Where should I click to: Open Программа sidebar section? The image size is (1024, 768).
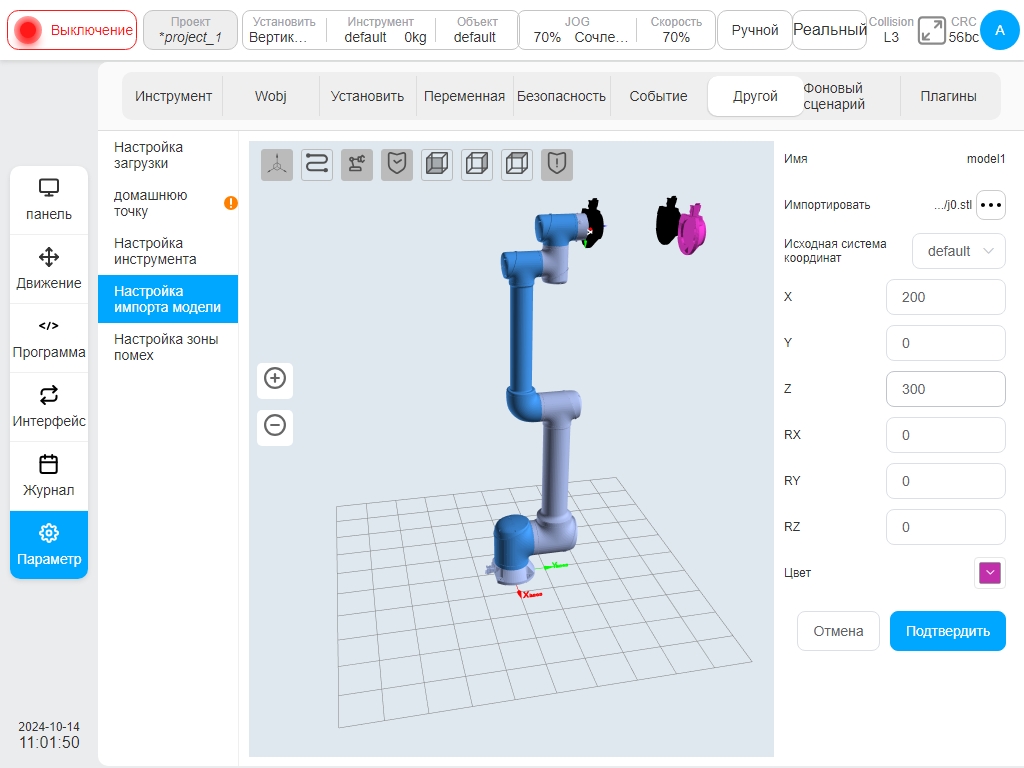click(49, 338)
